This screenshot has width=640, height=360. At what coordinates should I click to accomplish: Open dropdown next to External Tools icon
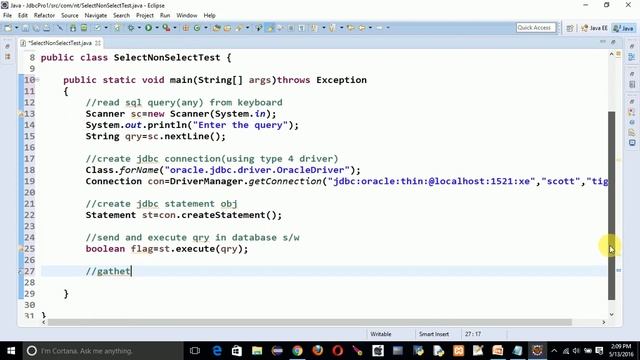click(x=175, y=28)
